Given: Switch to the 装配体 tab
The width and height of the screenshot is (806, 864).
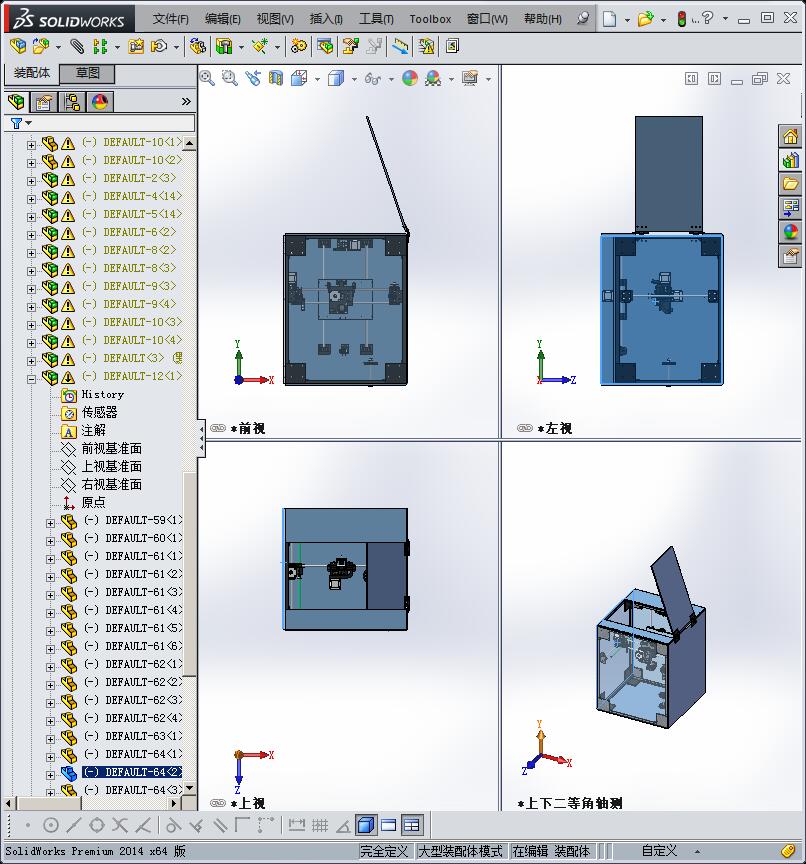Looking at the screenshot, I should [32, 73].
